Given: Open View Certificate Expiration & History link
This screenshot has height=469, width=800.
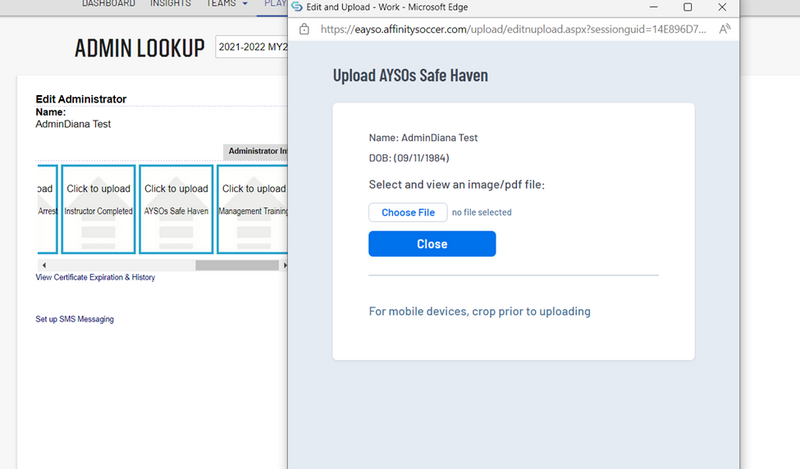Looking at the screenshot, I should (x=95, y=277).
